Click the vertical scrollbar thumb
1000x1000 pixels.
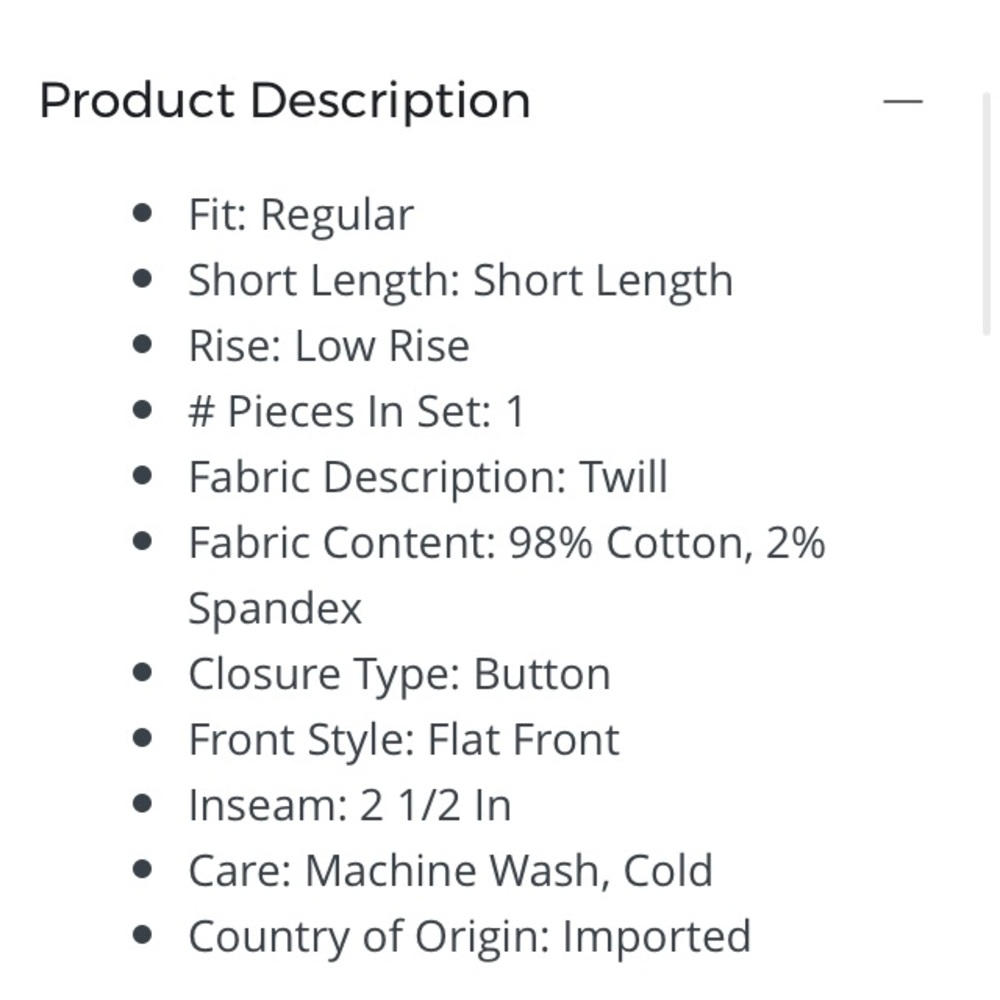click(987, 213)
